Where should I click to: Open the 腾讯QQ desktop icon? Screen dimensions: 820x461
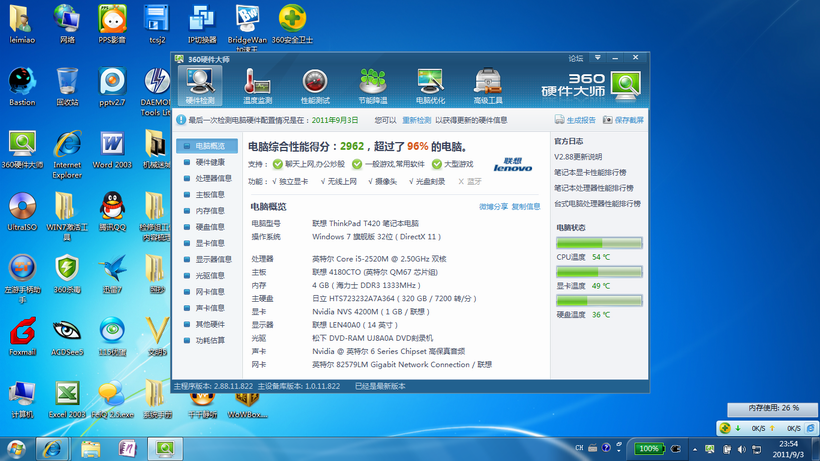112,212
